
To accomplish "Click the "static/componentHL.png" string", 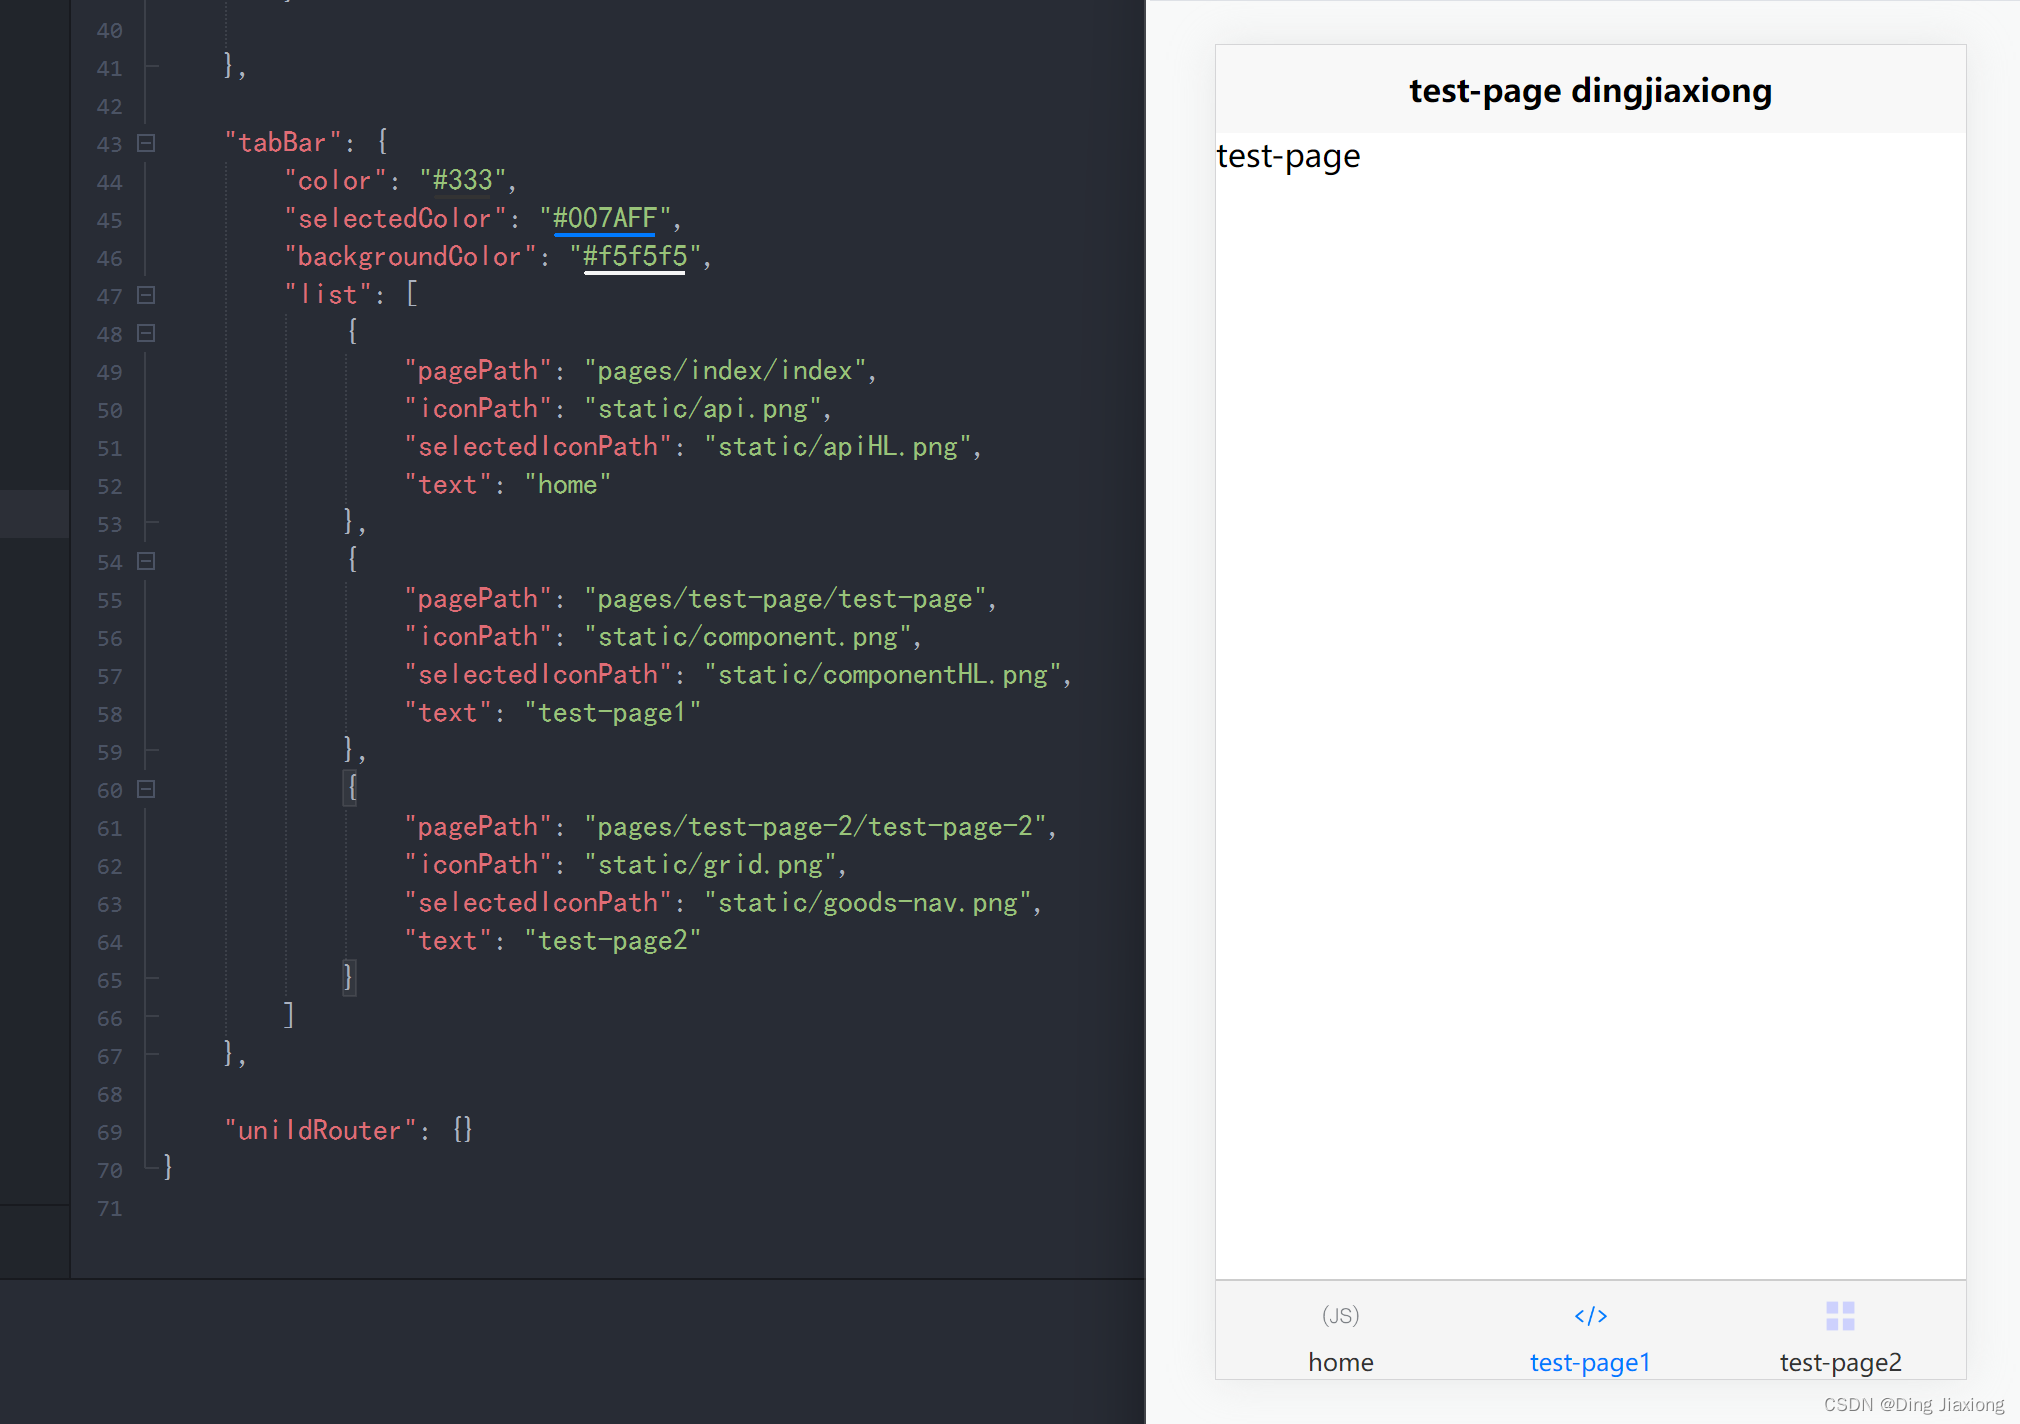I will pyautogui.click(x=883, y=674).
